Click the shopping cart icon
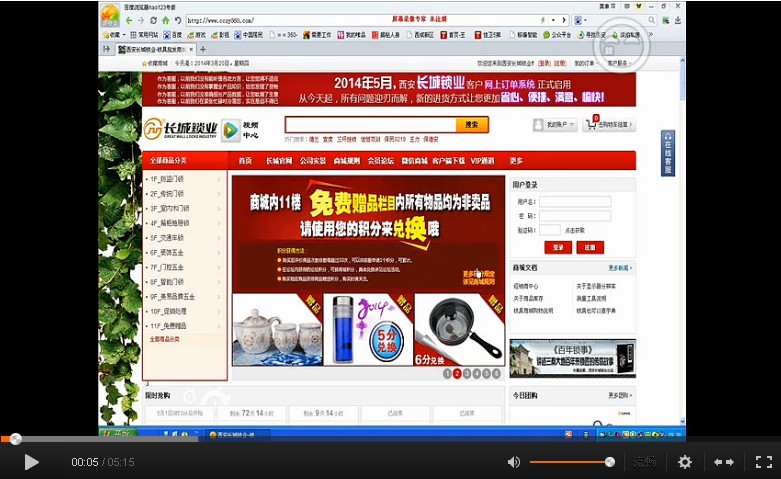The height and width of the screenshot is (479, 781). 590,125
